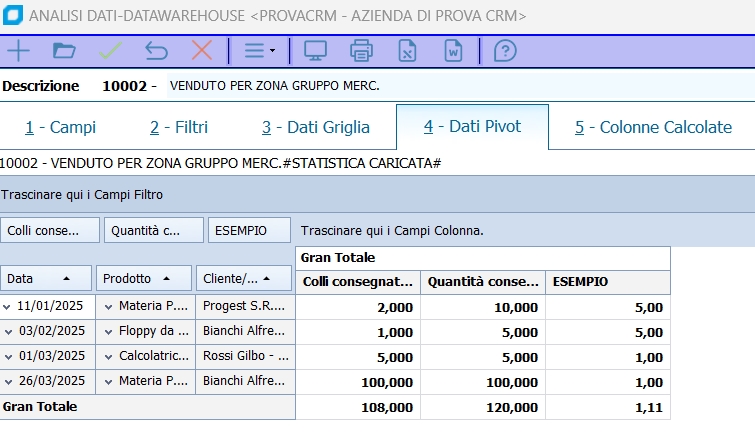Click the undo arrow icon
The width and height of the screenshot is (755, 442).
click(x=156, y=50)
